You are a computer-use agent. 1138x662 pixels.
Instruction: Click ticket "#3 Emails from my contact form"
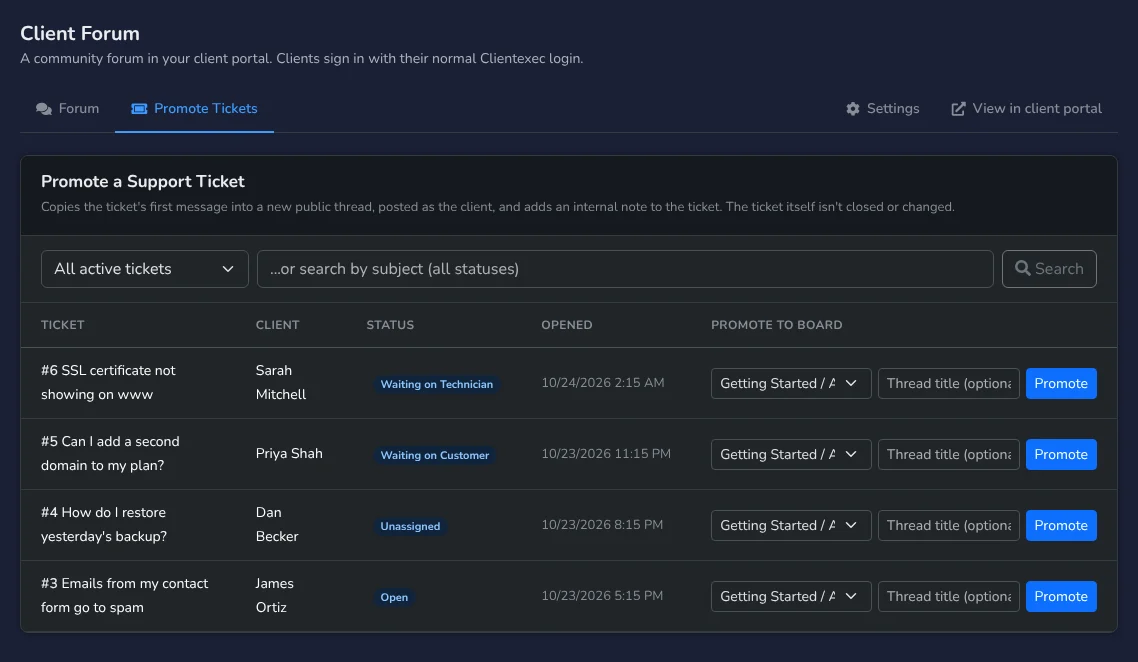(125, 596)
